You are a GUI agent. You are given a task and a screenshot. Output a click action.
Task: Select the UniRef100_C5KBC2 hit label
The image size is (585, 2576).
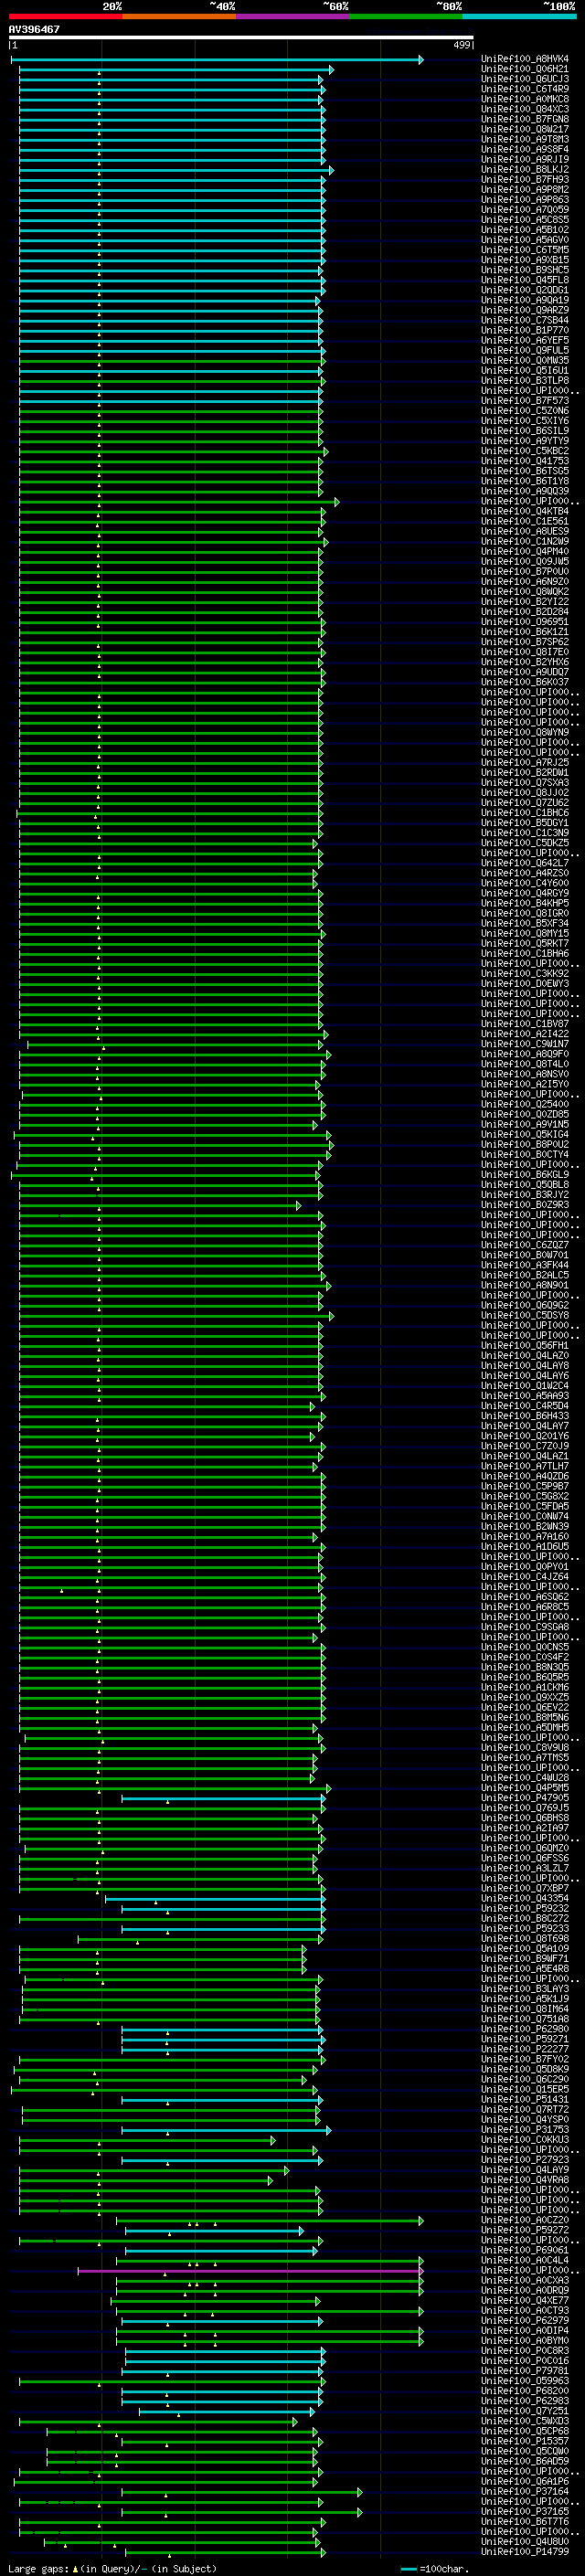pos(525,451)
